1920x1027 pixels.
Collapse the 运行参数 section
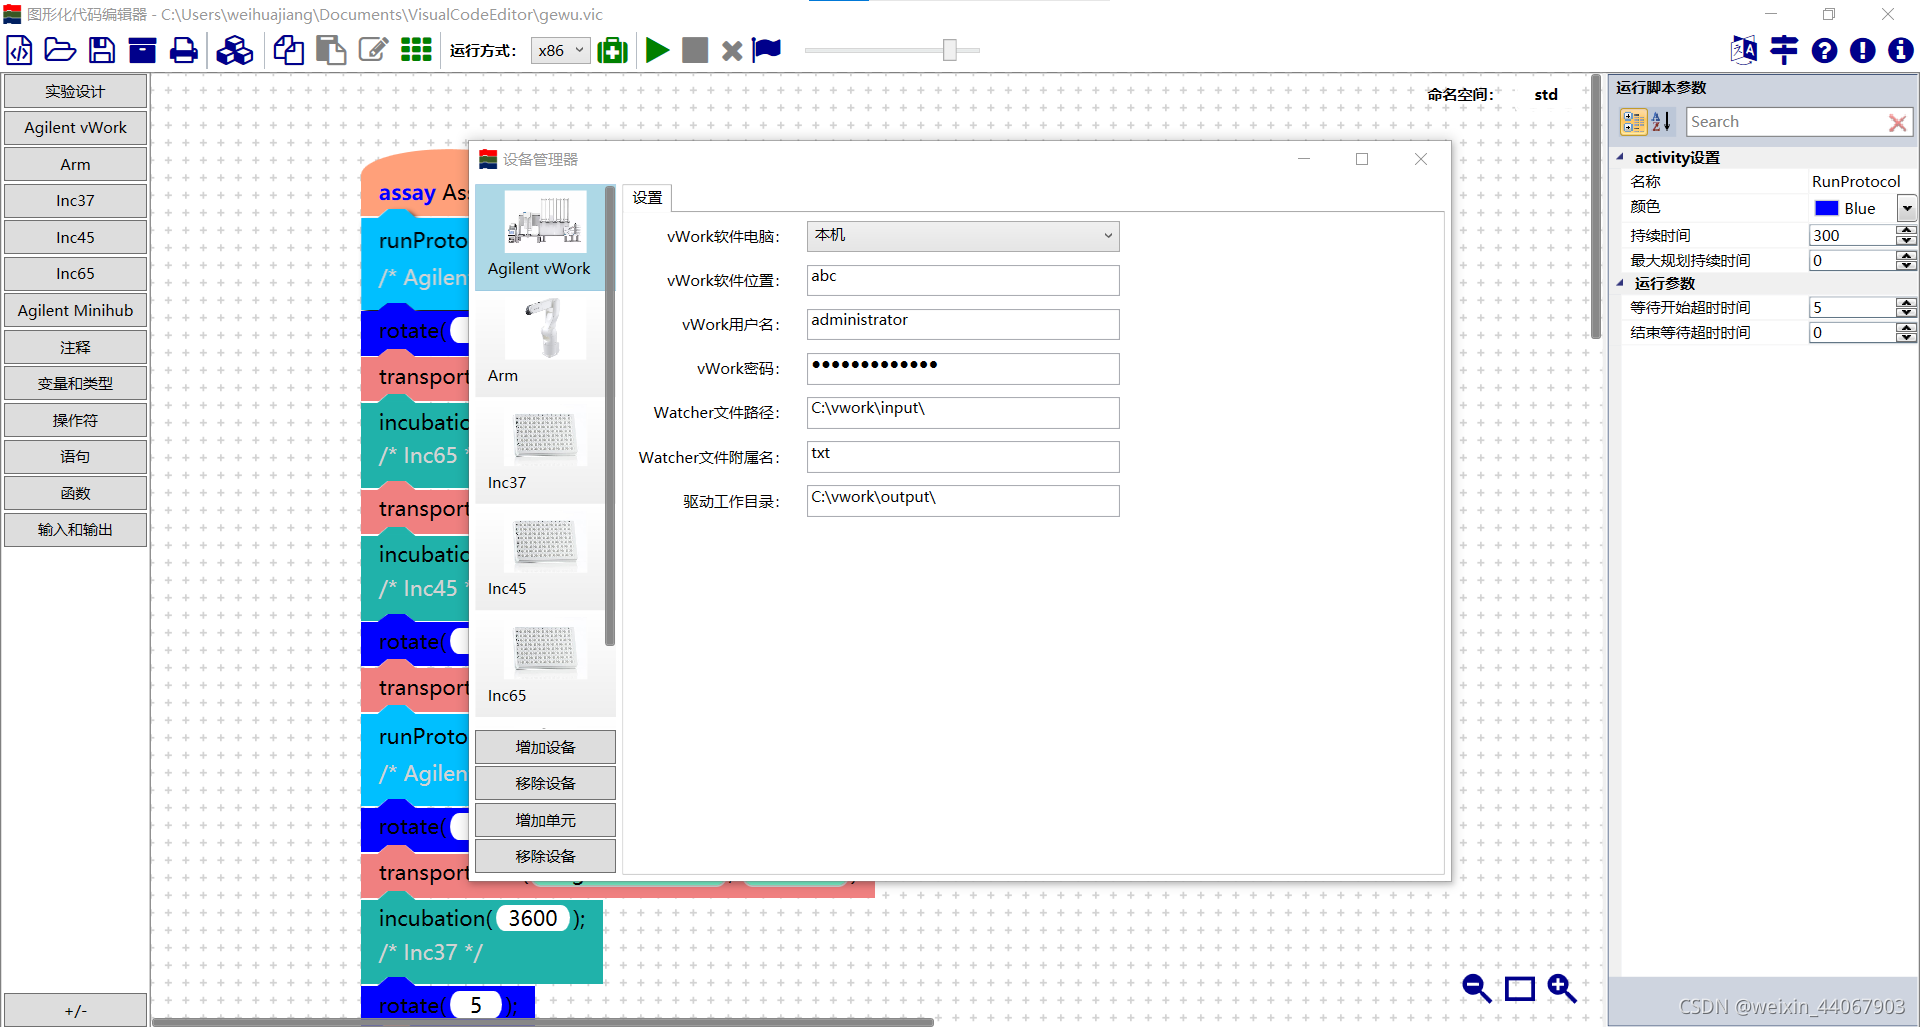[x=1620, y=283]
